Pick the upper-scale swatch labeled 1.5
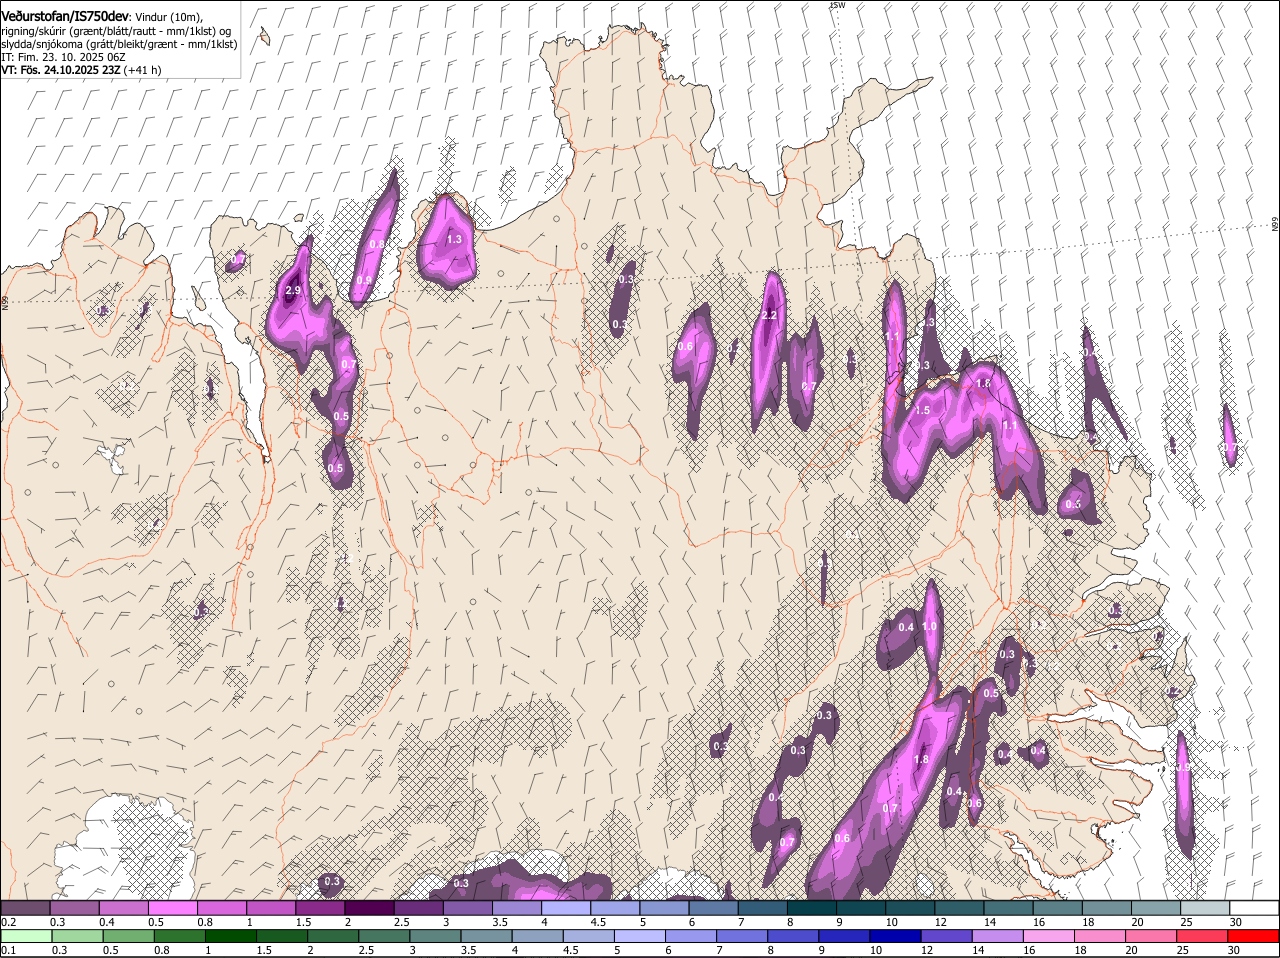 tap(320, 908)
